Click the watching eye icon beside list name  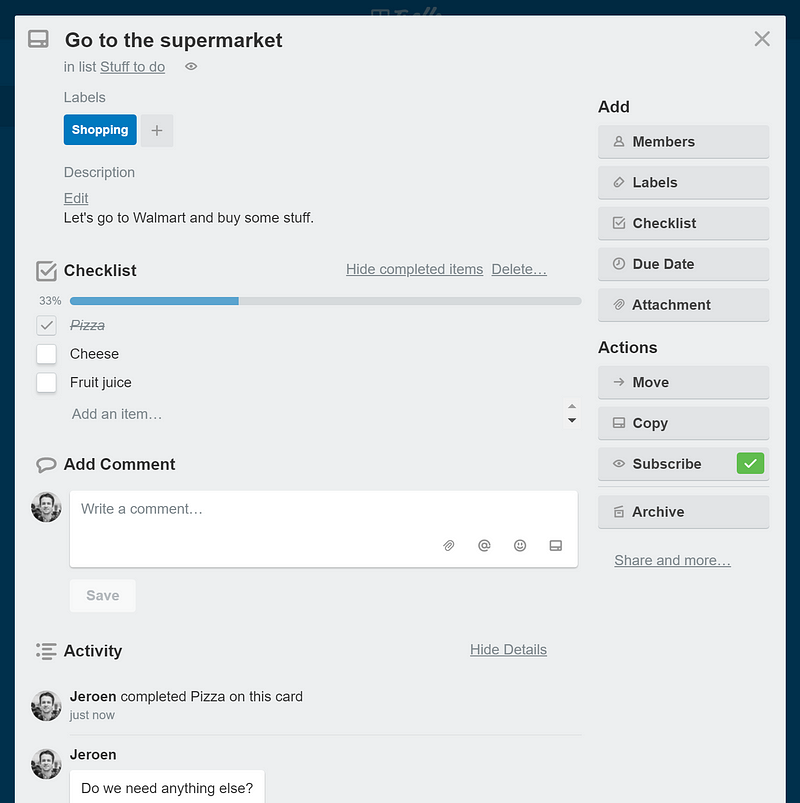click(x=191, y=67)
